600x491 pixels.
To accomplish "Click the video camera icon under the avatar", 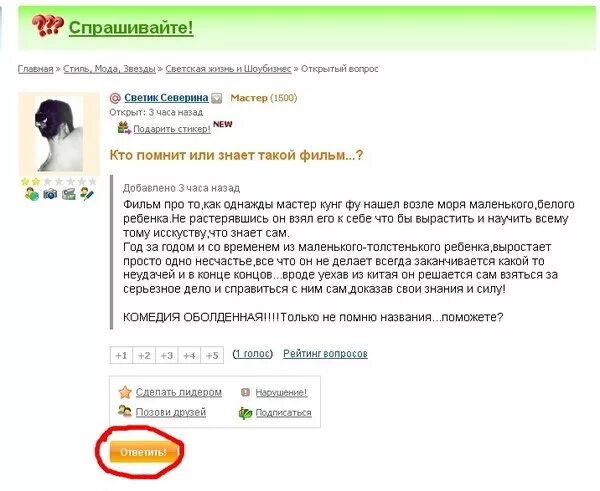I will [69, 194].
